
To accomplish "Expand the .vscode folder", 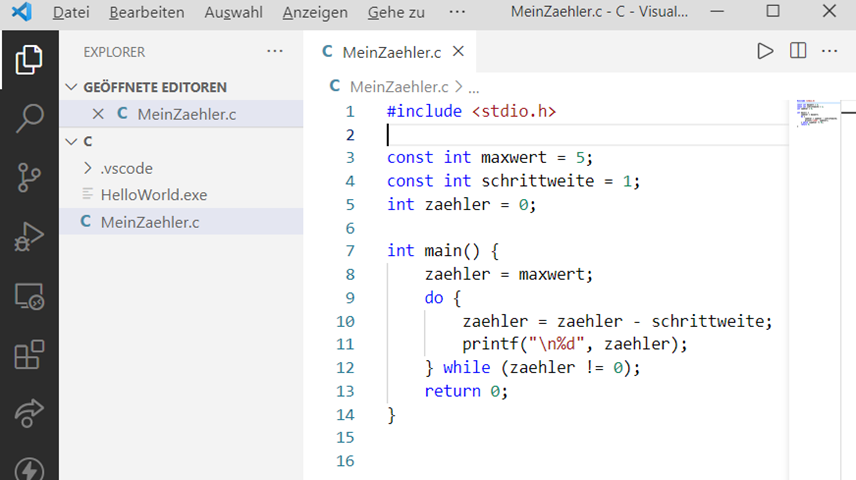I will click(x=87, y=168).
